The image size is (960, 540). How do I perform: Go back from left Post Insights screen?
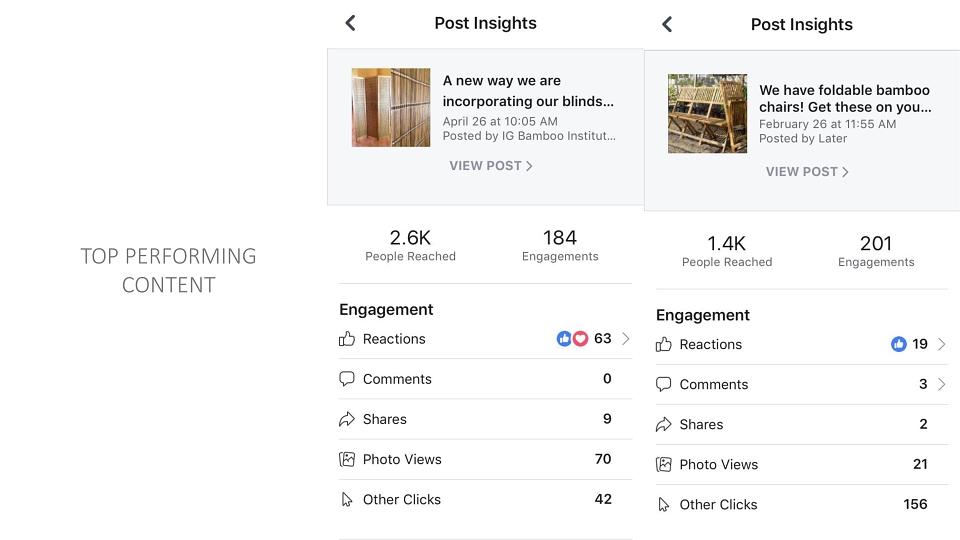[350, 23]
